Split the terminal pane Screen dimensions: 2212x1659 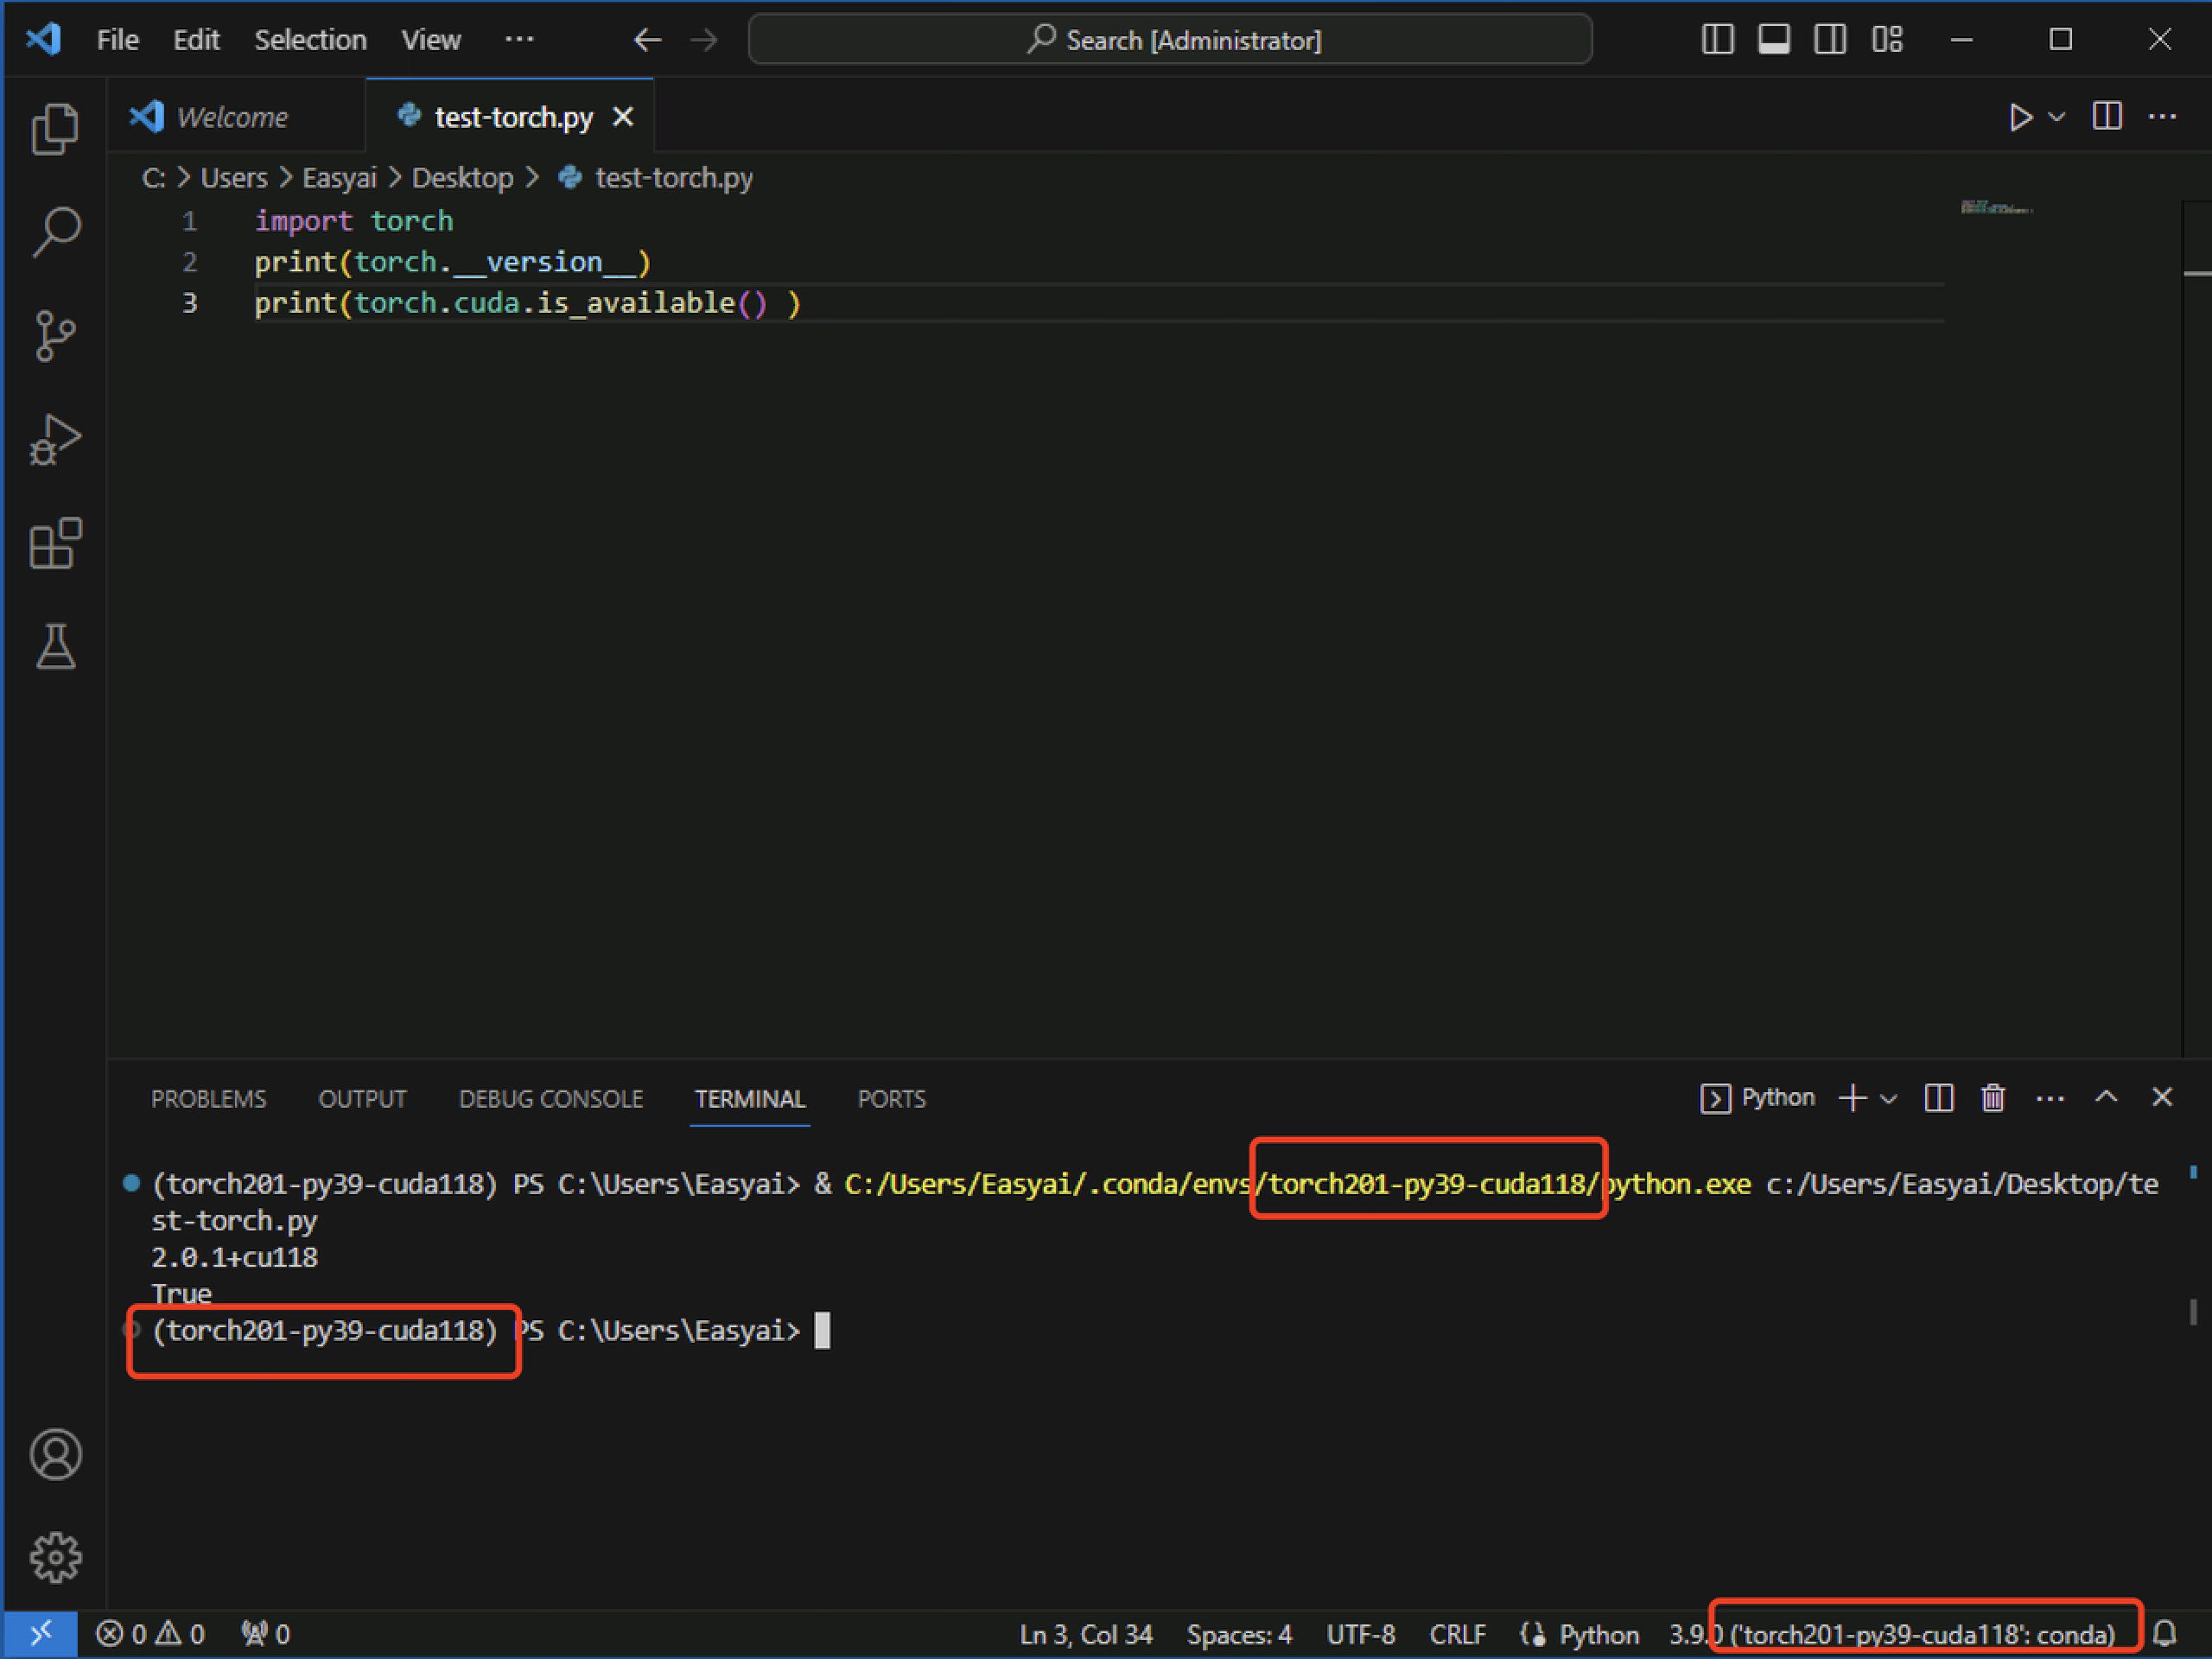click(1938, 1097)
